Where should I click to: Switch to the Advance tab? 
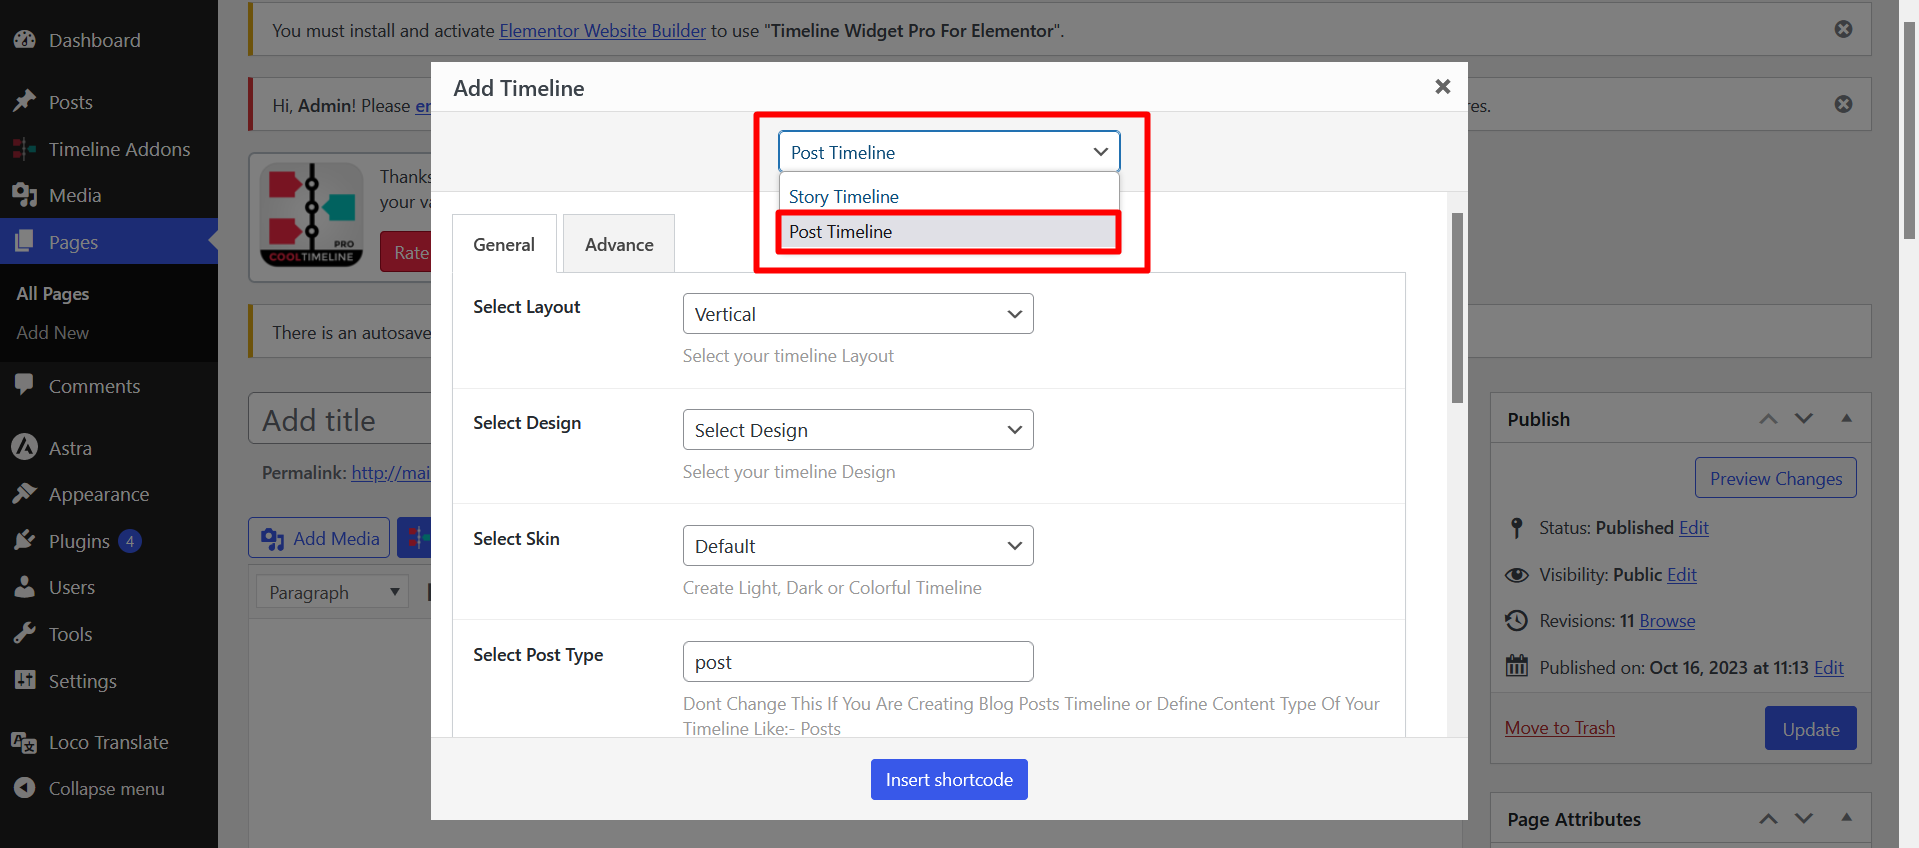(x=618, y=245)
